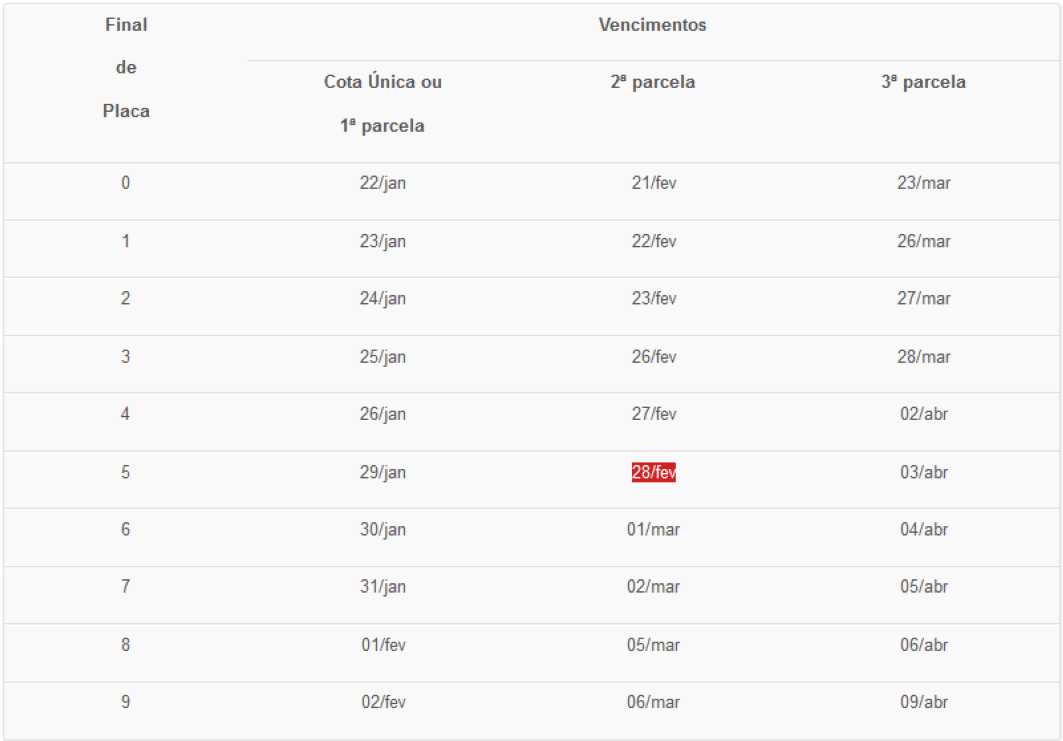The width and height of the screenshot is (1063, 741).
Task: Select the 24/jan date cell
Action: pos(382,299)
